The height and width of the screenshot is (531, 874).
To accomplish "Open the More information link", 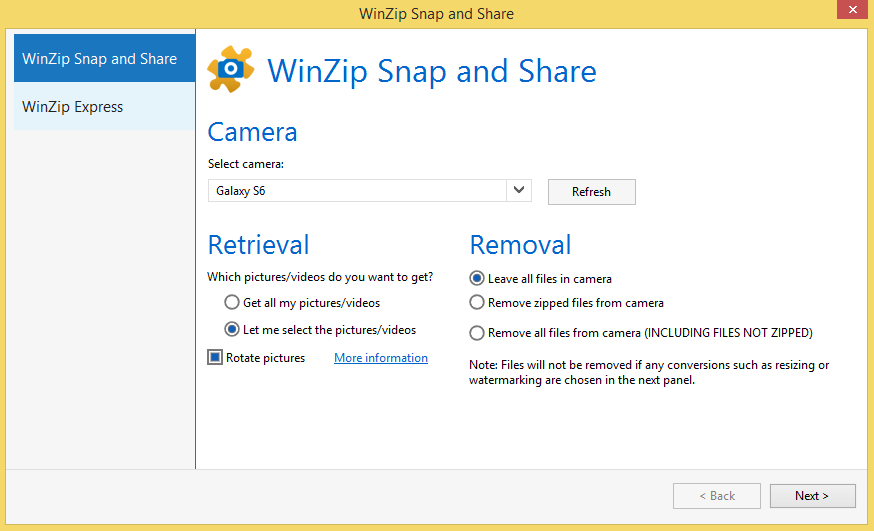I will 380,358.
